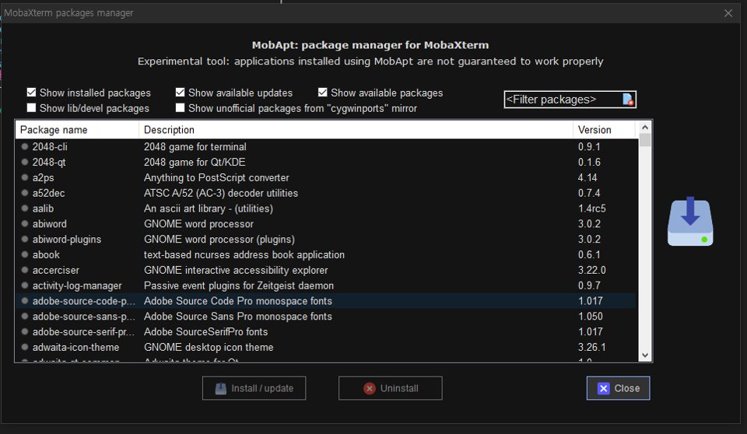
Task: Click the grey bullet beside a2ps
Action: pyautogui.click(x=25, y=178)
